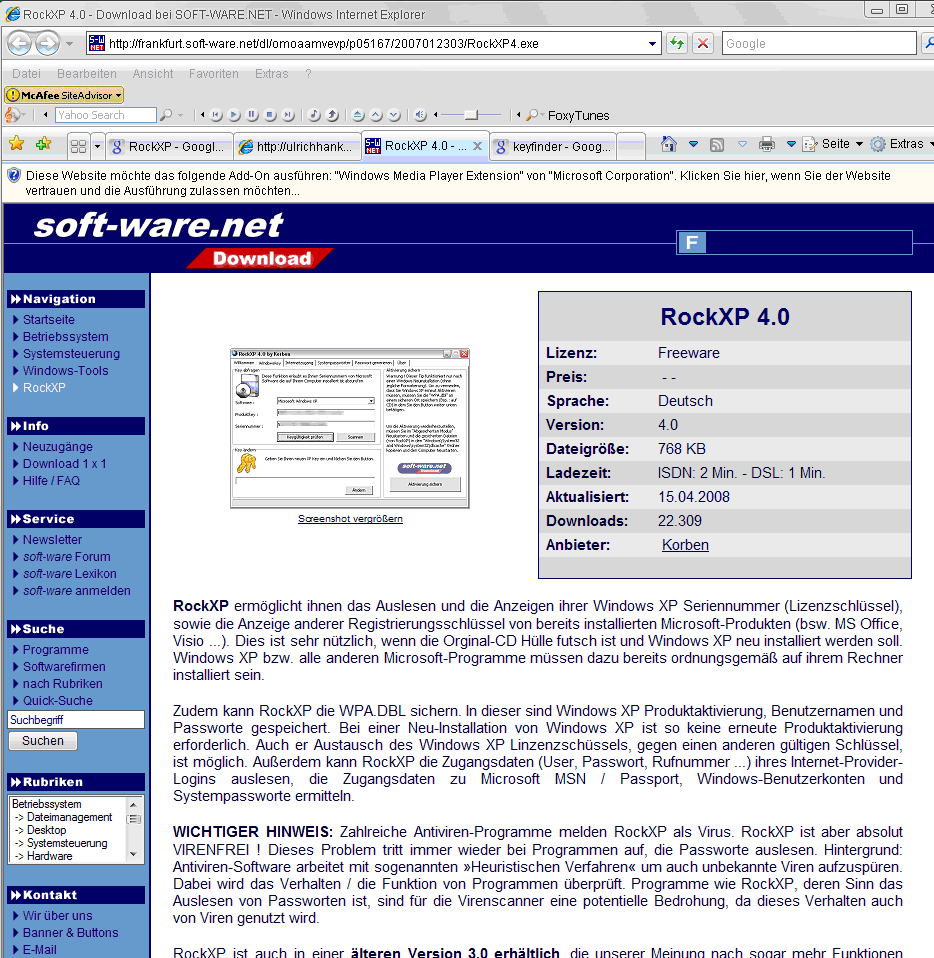Adjust the FoxyTunes volume slider
934x958 pixels.
coord(471,115)
